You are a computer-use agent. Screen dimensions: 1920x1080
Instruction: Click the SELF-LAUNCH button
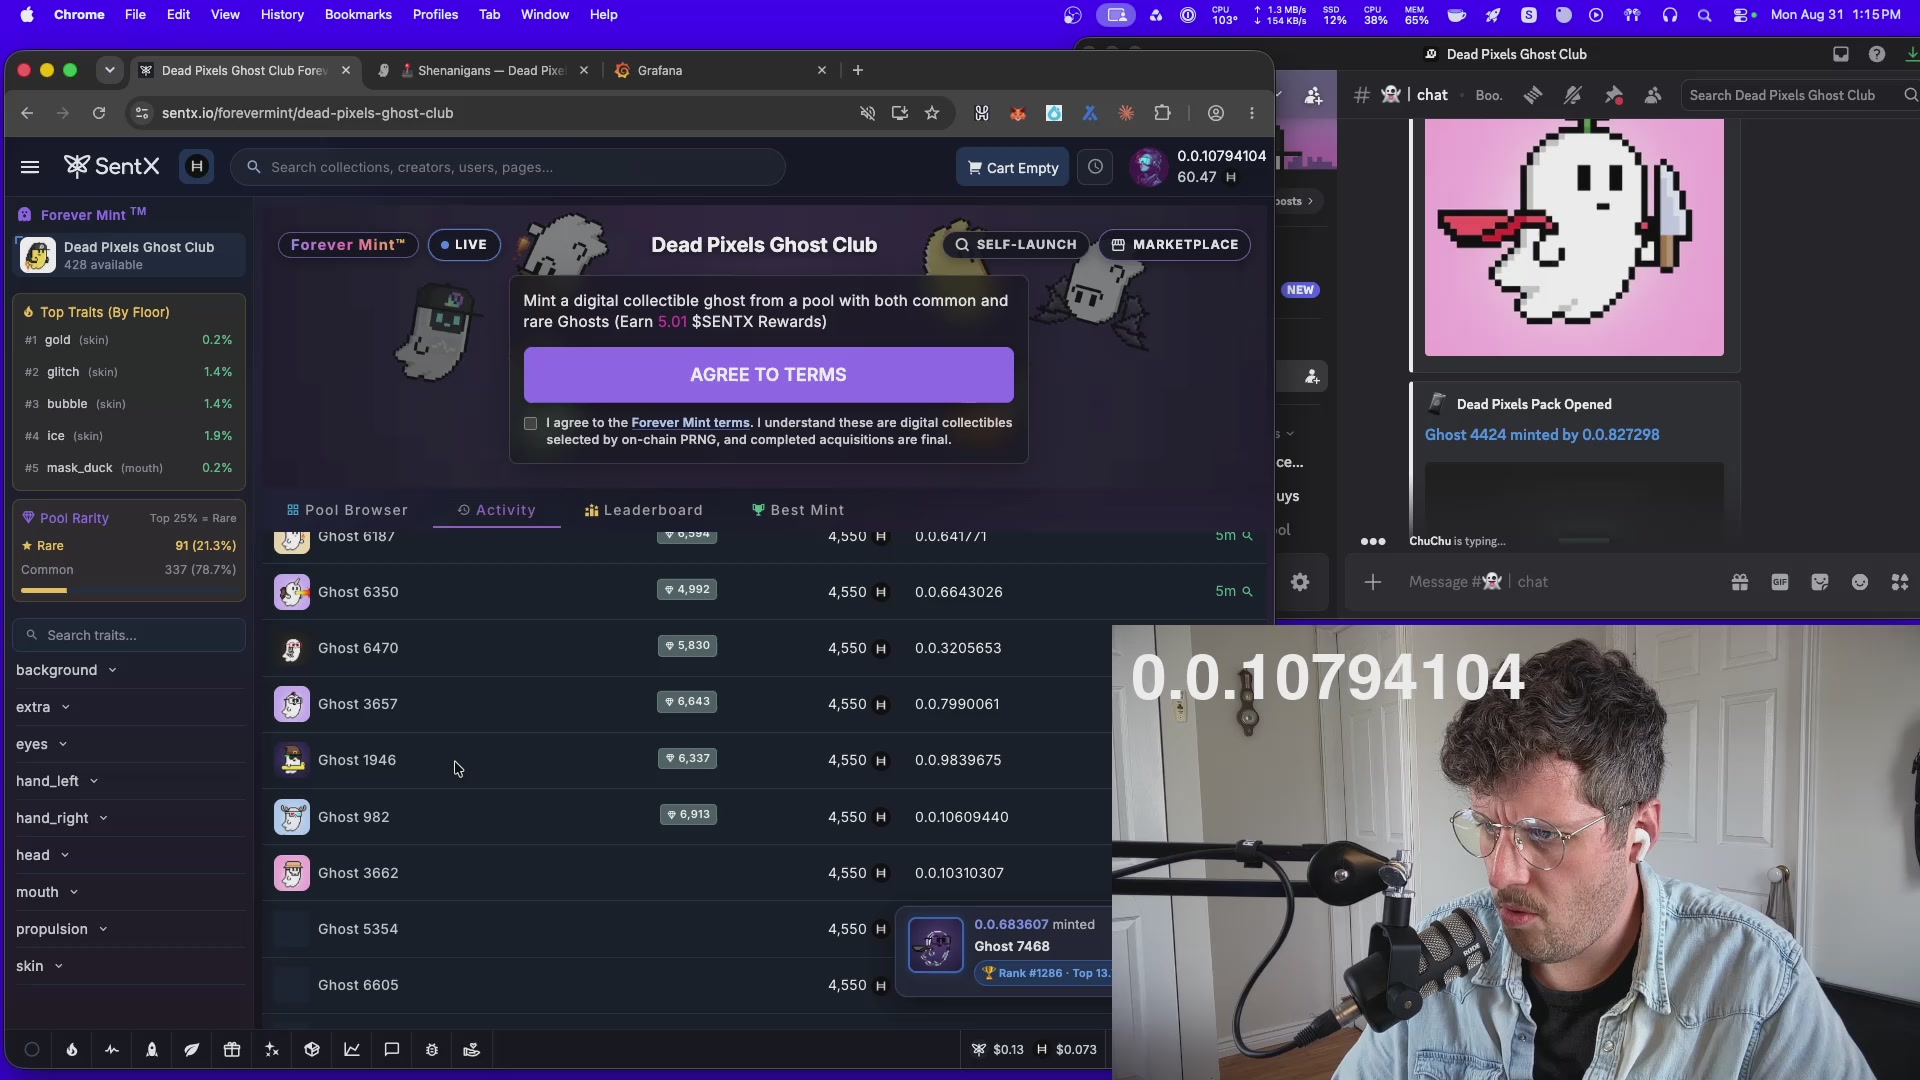[1016, 245]
